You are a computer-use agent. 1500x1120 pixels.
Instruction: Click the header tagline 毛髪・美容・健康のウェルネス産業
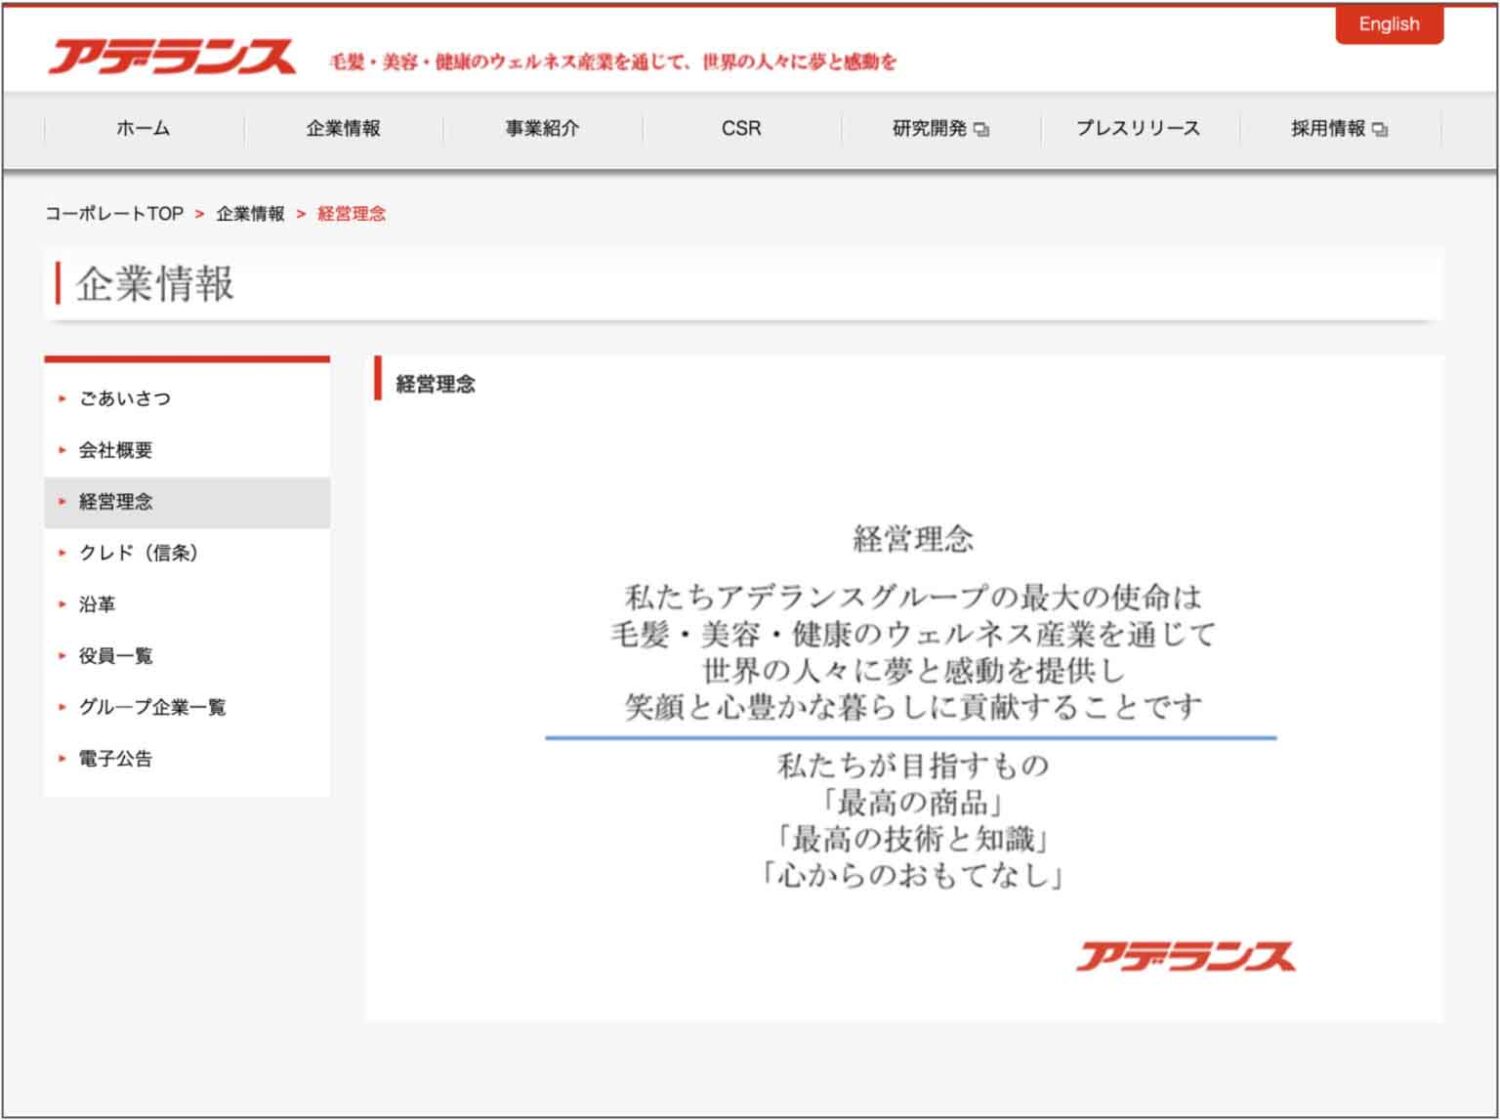[613, 62]
